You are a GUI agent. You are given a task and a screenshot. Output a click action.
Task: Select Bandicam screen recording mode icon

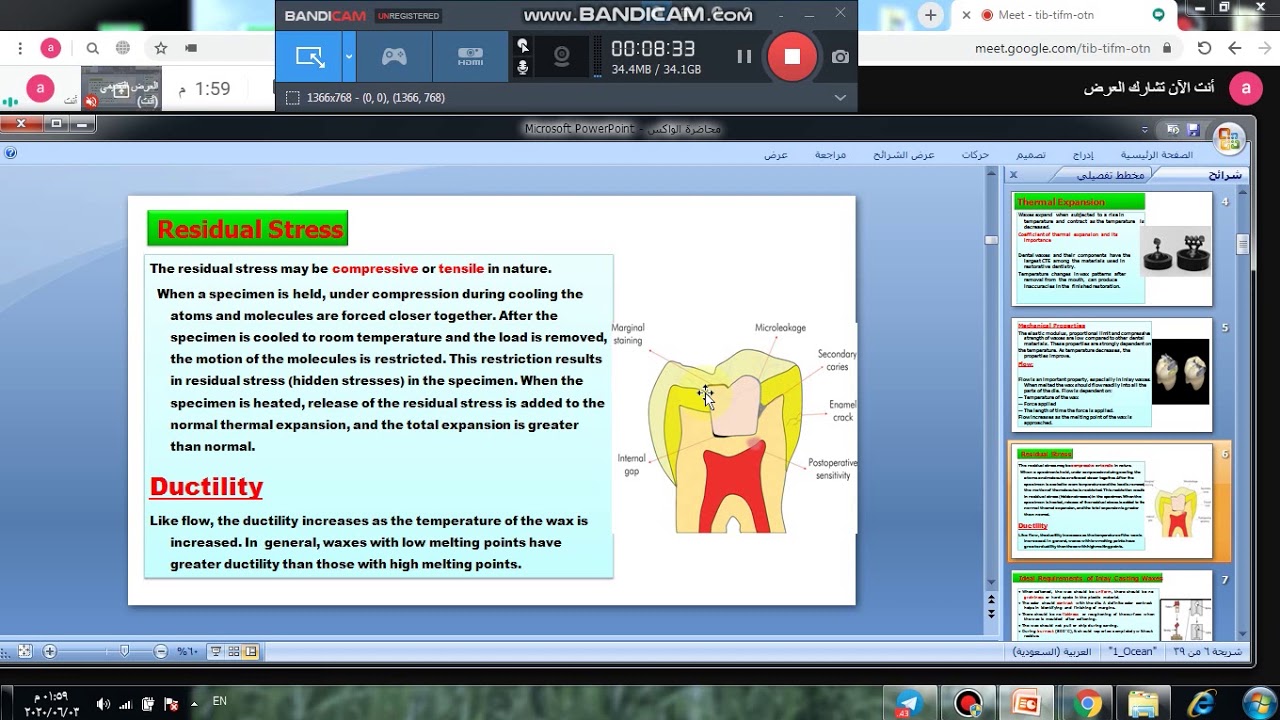pyautogui.click(x=310, y=57)
